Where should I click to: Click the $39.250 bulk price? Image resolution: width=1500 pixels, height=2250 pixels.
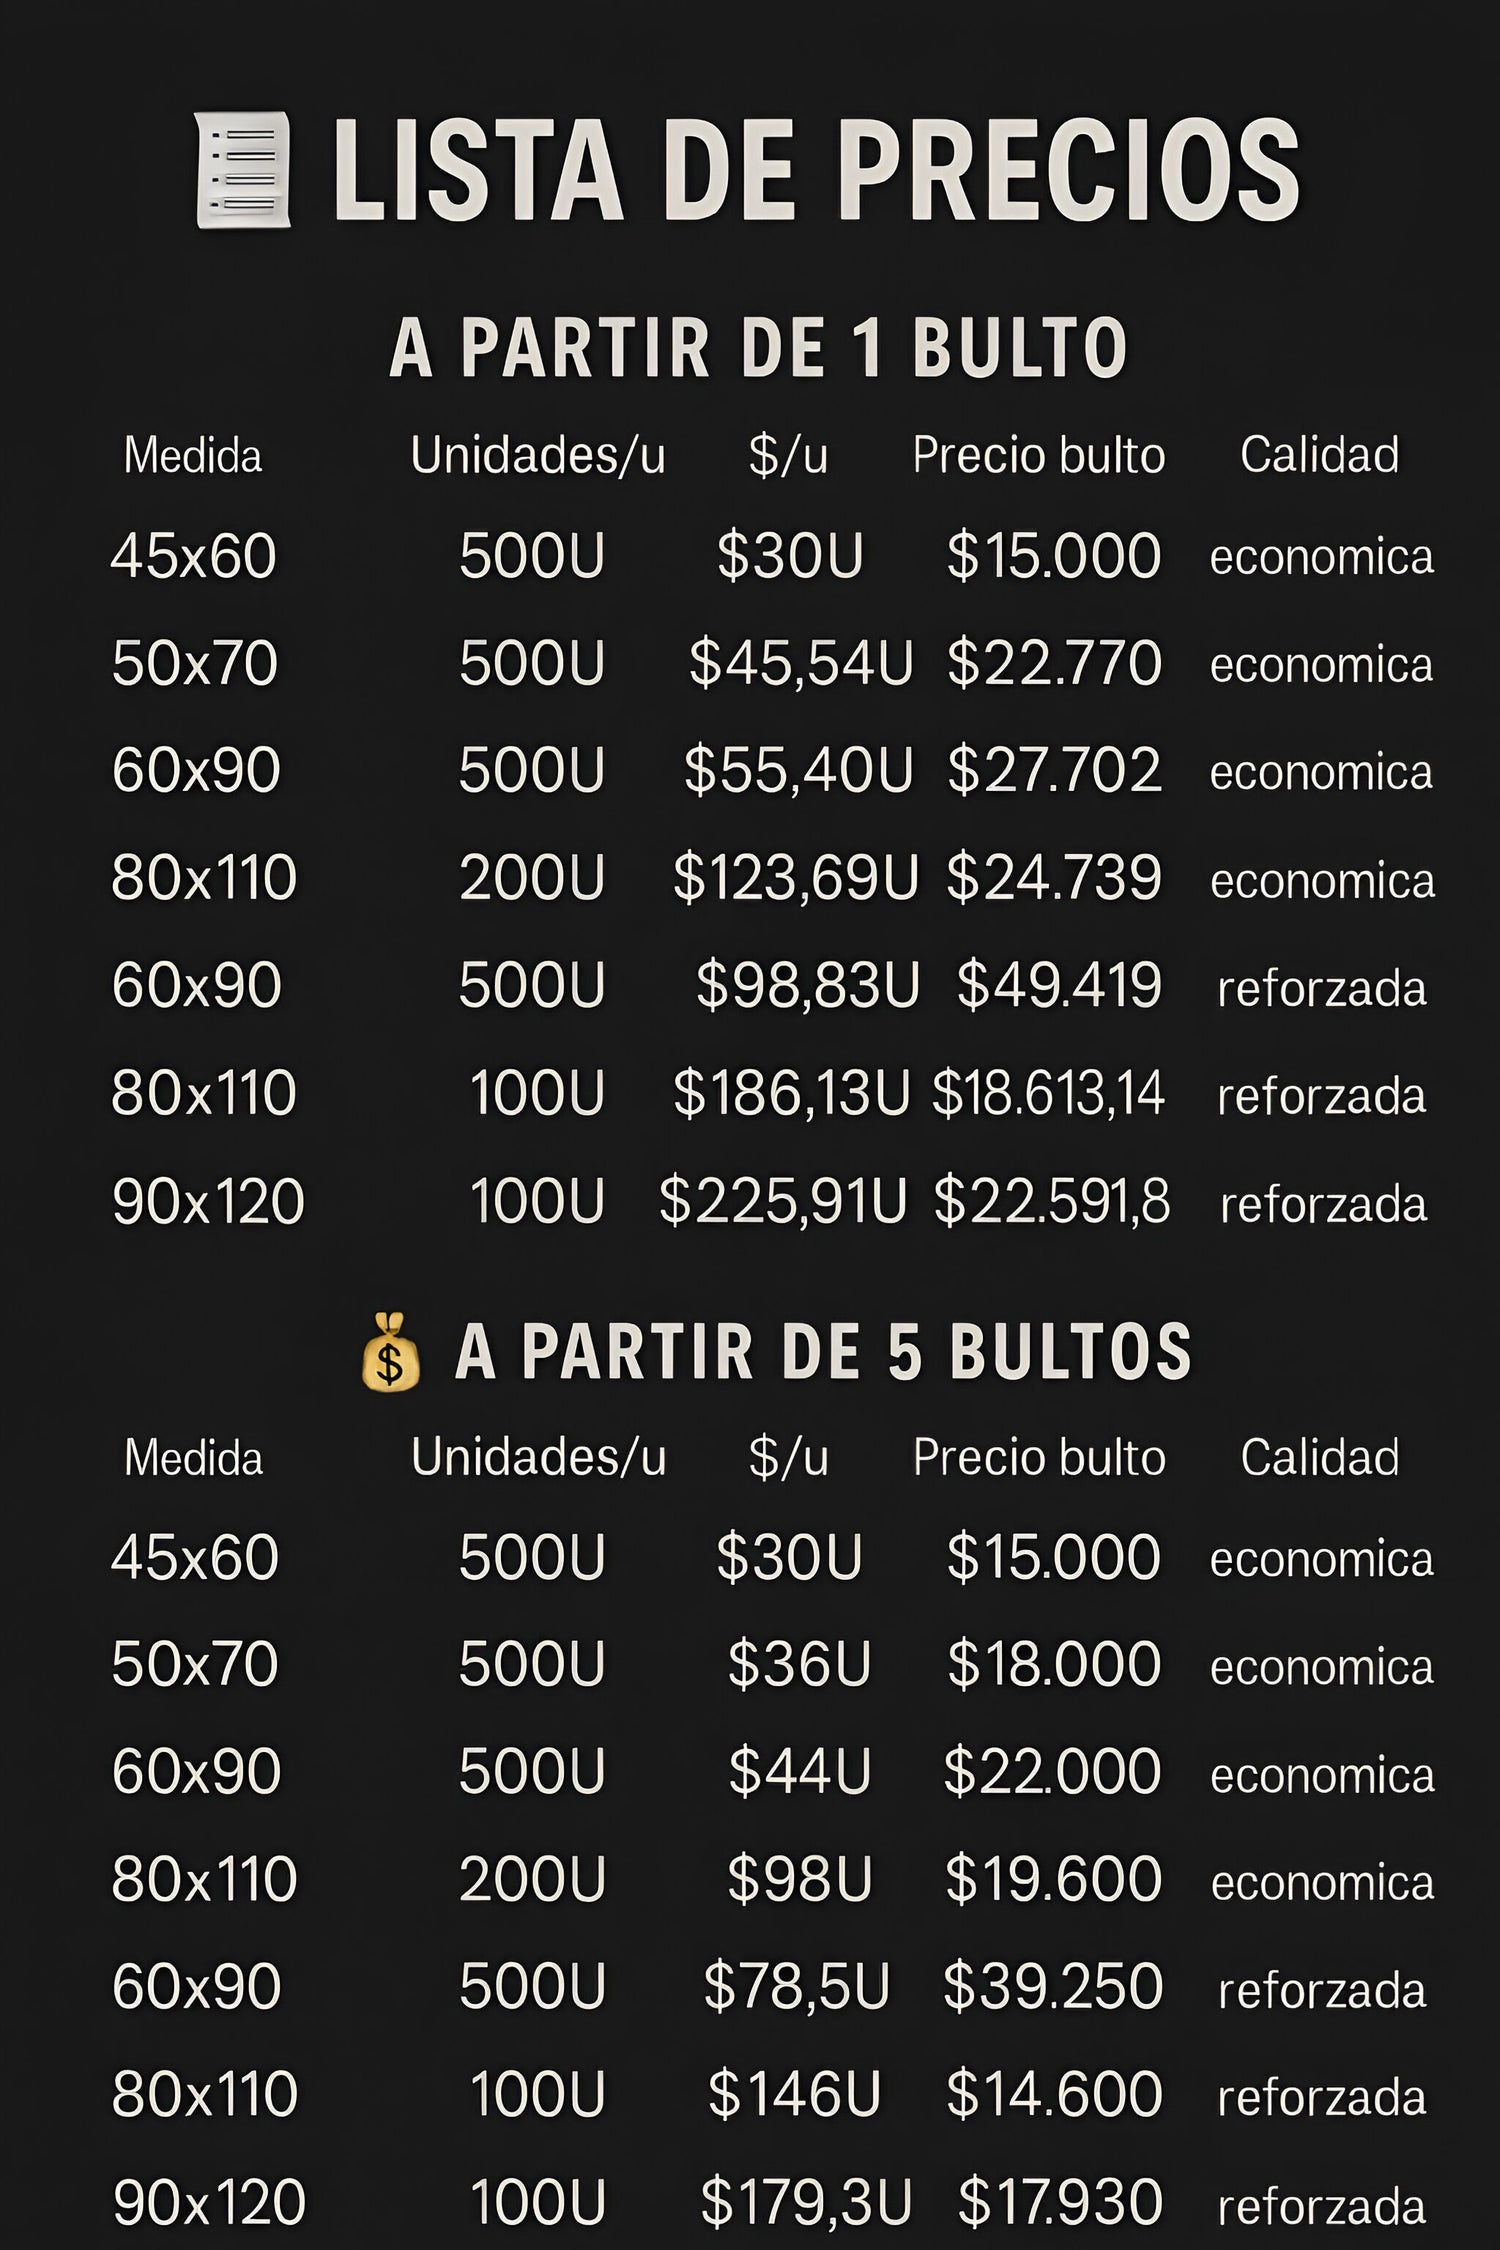coord(1053,1987)
